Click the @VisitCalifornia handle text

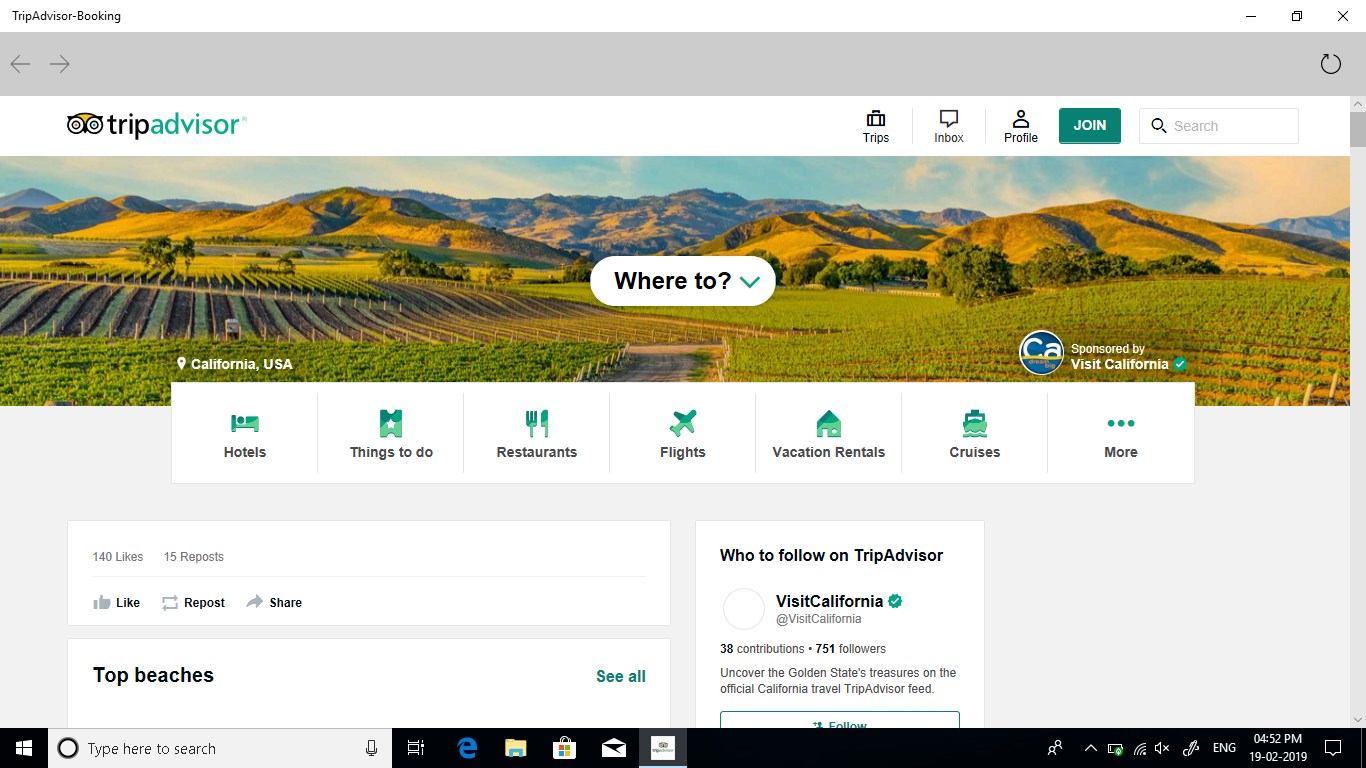819,619
